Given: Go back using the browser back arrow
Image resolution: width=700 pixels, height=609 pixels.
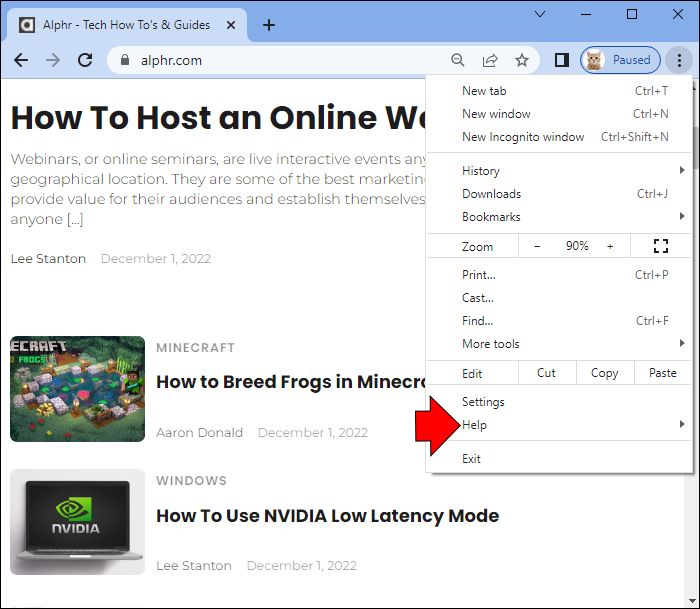Looking at the screenshot, I should [x=21, y=60].
